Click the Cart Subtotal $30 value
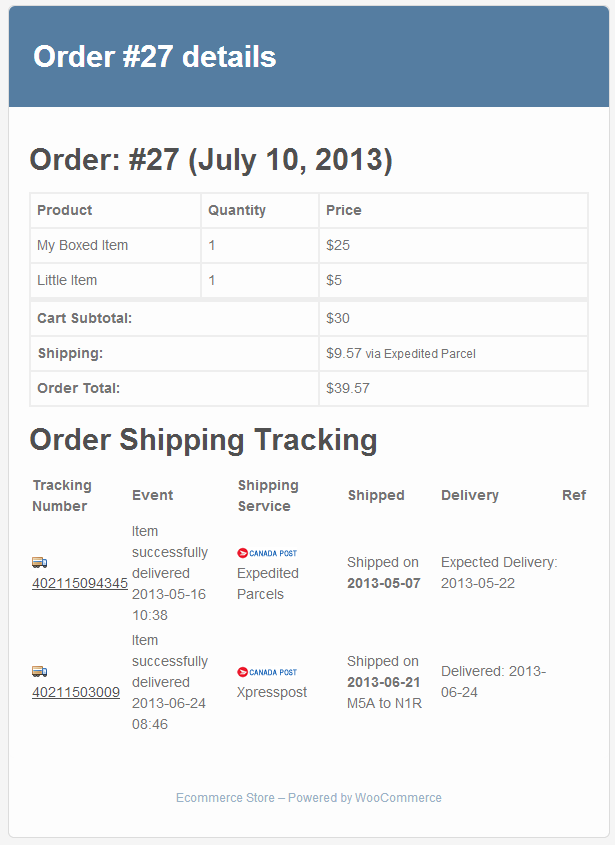 338,318
